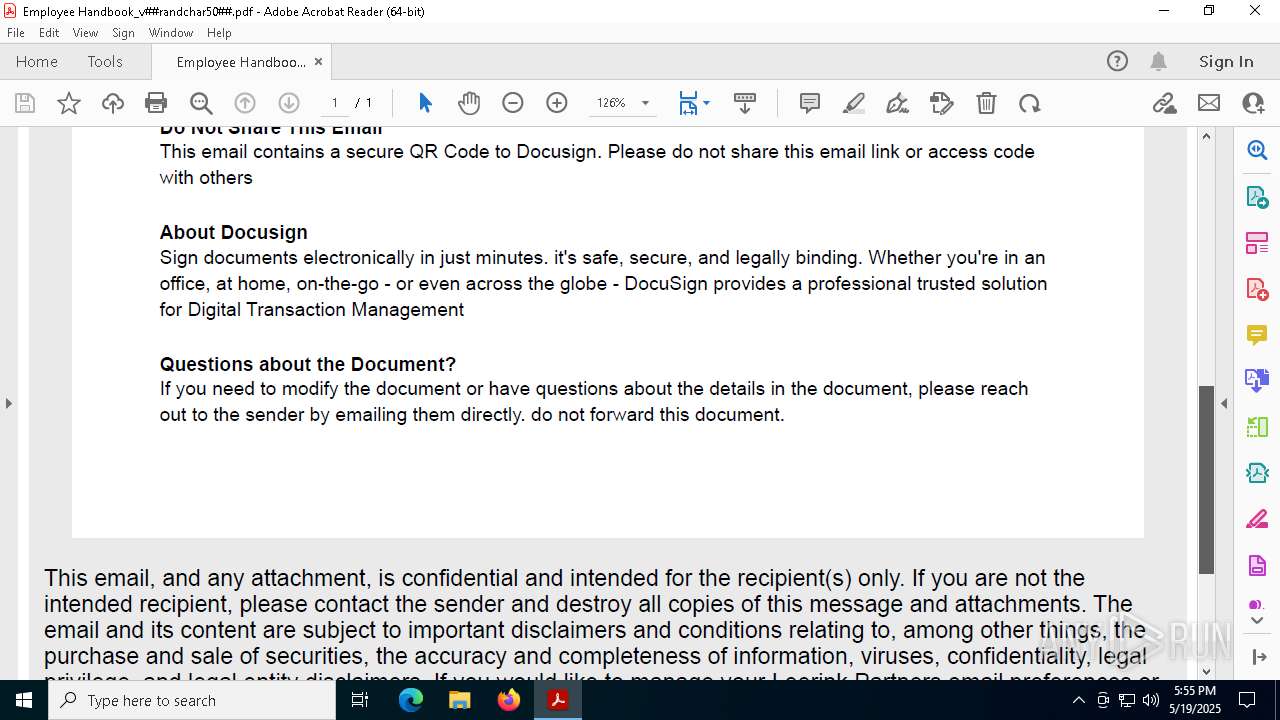Viewport: 1280px width, 720px height.
Task: Open the Find text magnifier tool
Action: click(201, 103)
